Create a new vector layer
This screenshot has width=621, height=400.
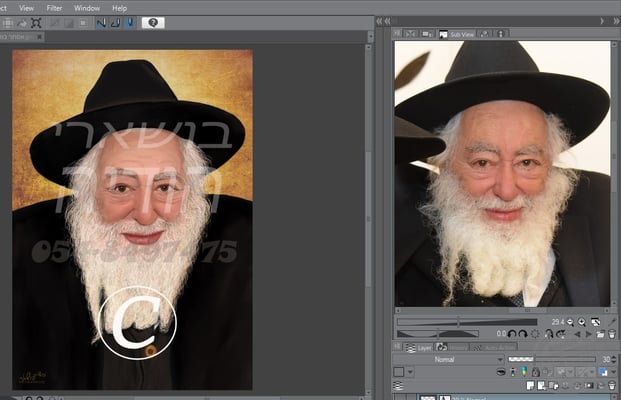coord(541,386)
